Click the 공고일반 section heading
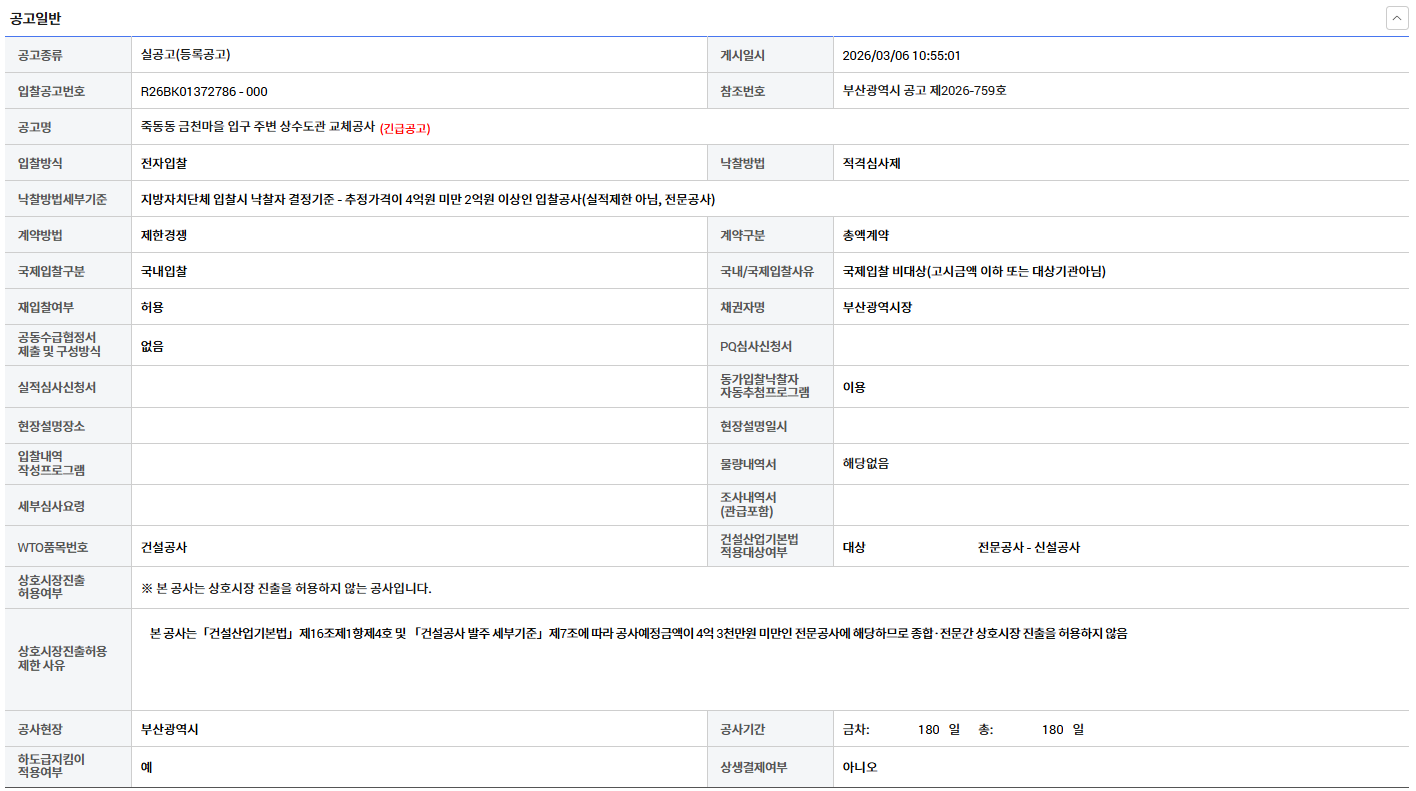The height and width of the screenshot is (791, 1416). pos(35,19)
